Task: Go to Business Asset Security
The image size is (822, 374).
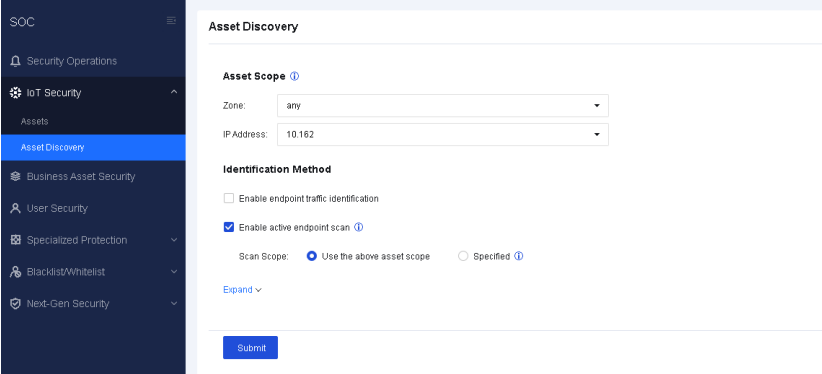Action: pos(93,177)
